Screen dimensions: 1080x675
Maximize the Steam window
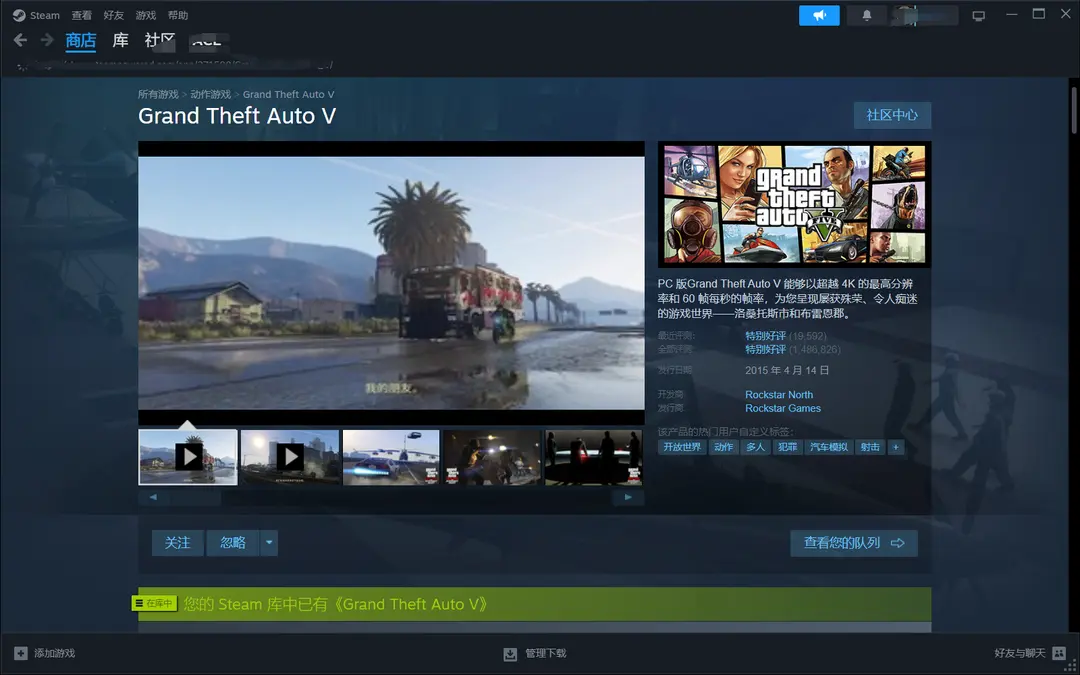1039,14
